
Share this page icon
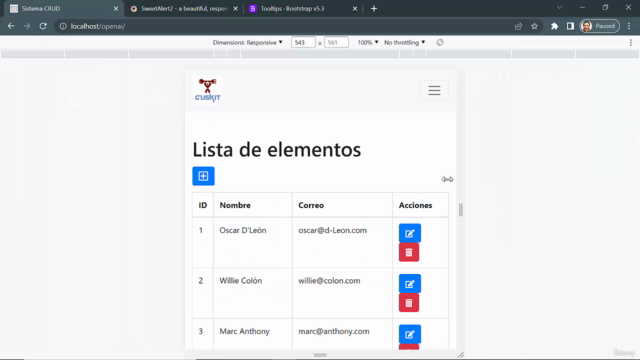(x=518, y=26)
